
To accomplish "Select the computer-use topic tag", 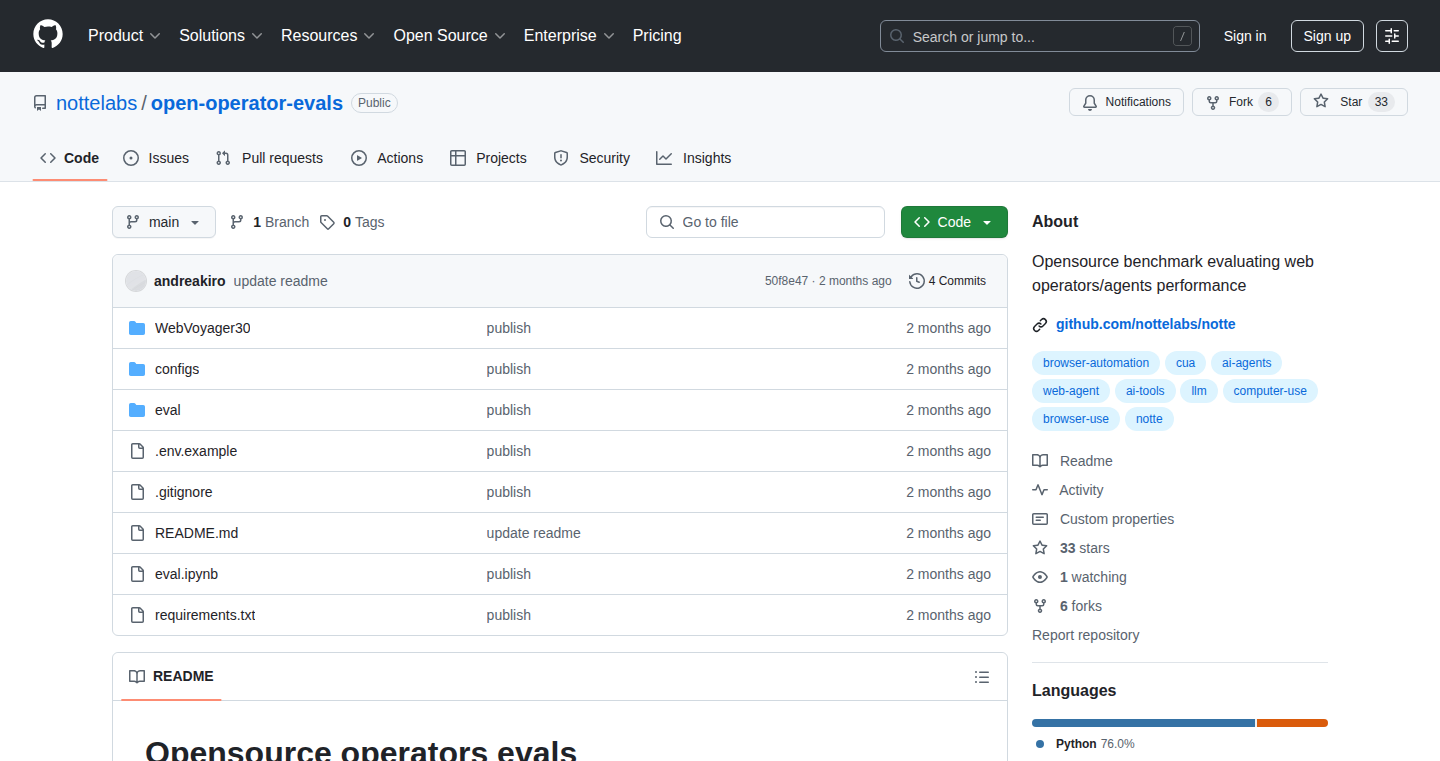I will pyautogui.click(x=1270, y=391).
